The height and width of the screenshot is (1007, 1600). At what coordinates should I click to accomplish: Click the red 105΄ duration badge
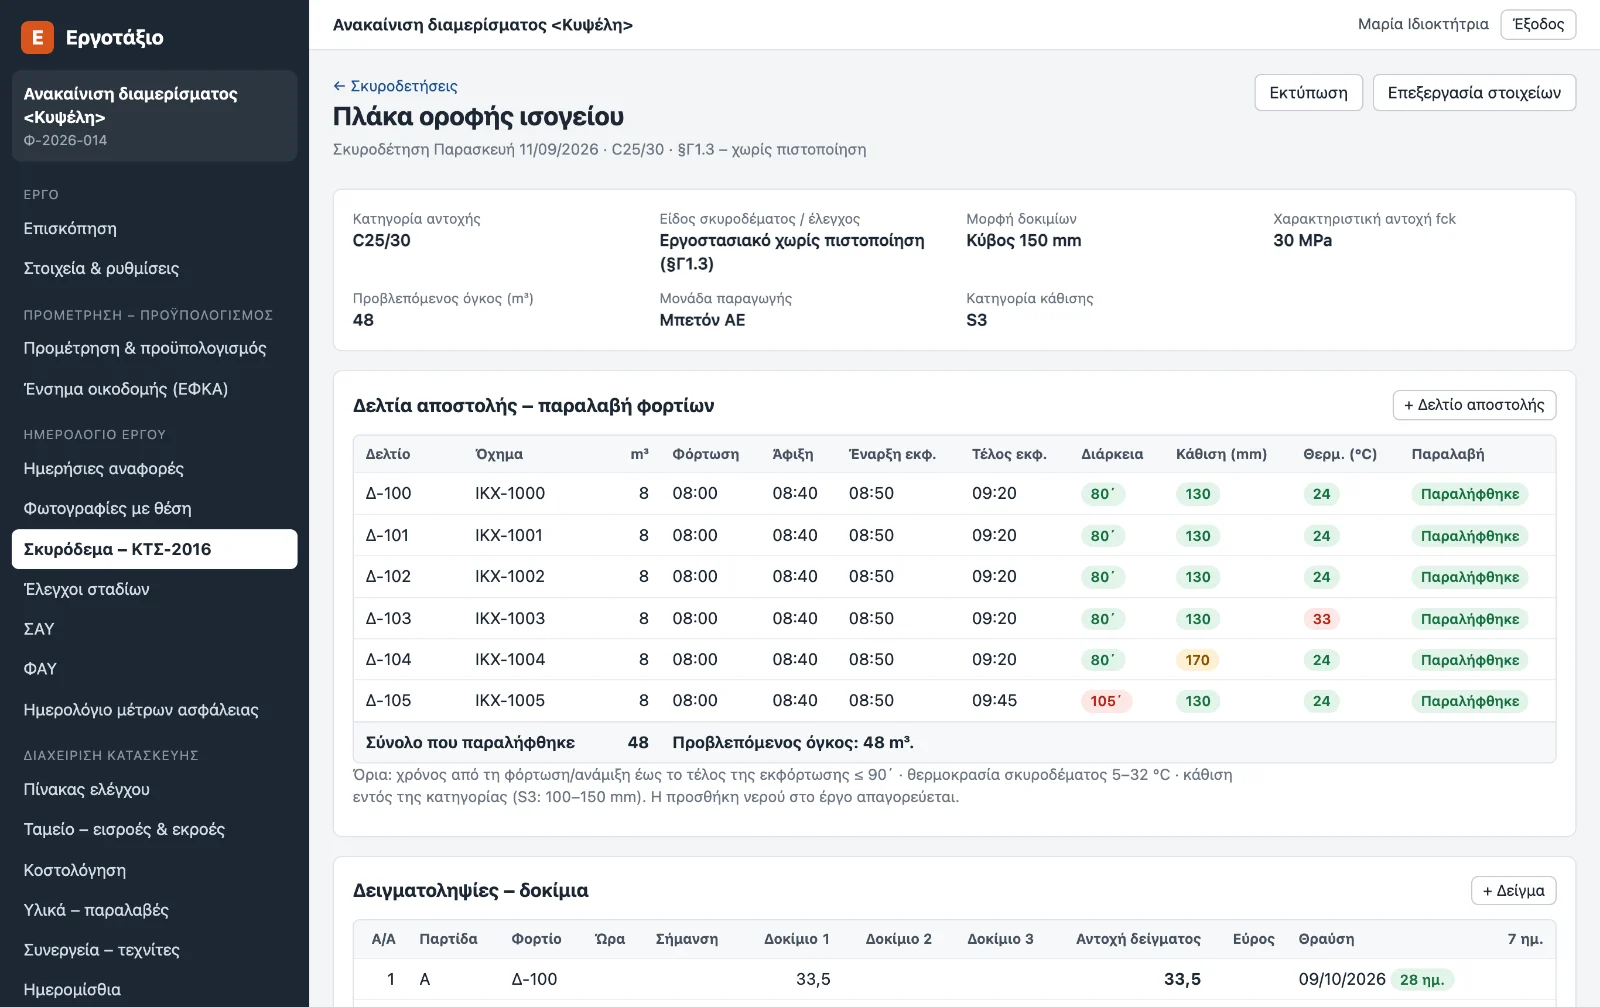click(1106, 701)
